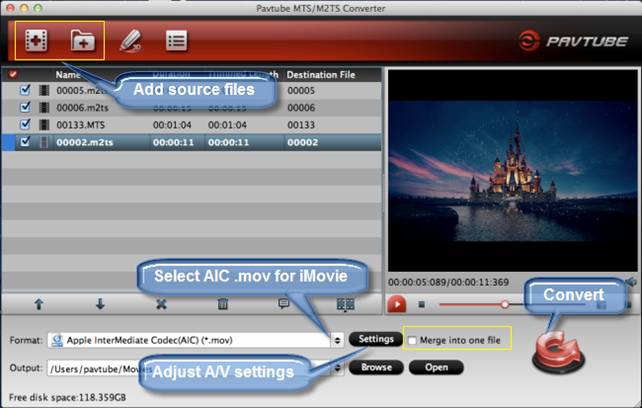Enable Merge into one file checkbox
The width and height of the screenshot is (642, 408).
[412, 340]
